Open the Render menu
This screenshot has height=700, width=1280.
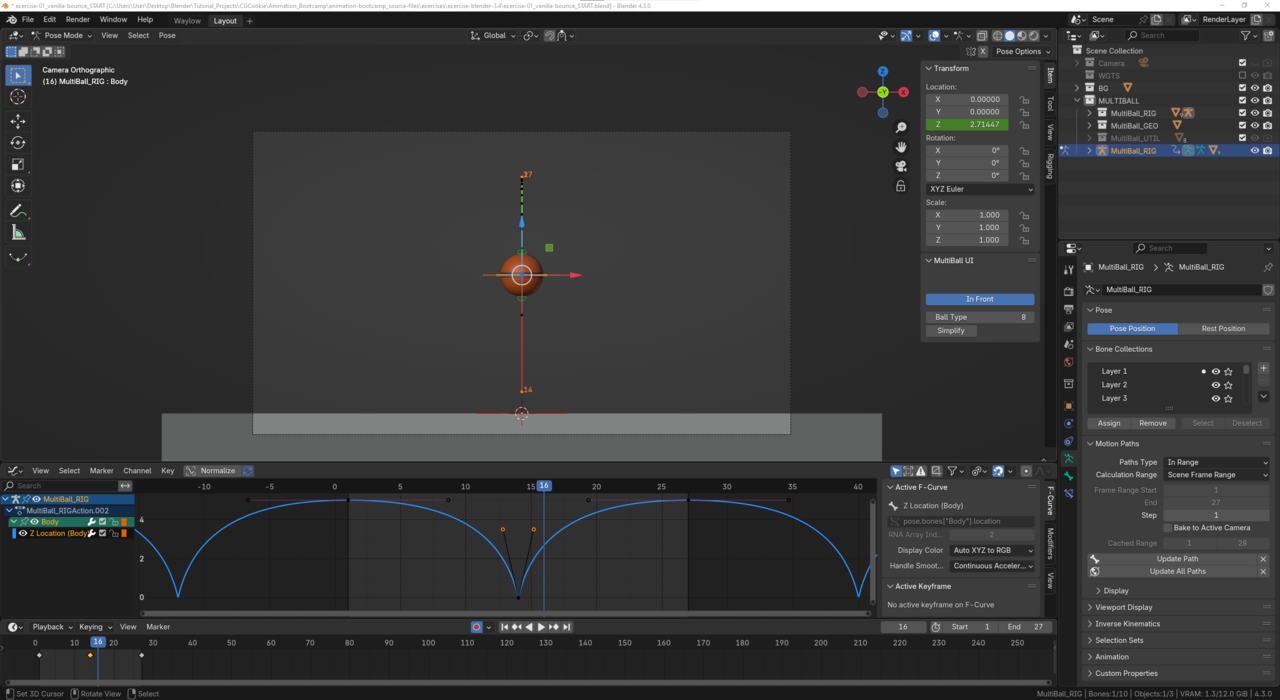pyautogui.click(x=77, y=20)
